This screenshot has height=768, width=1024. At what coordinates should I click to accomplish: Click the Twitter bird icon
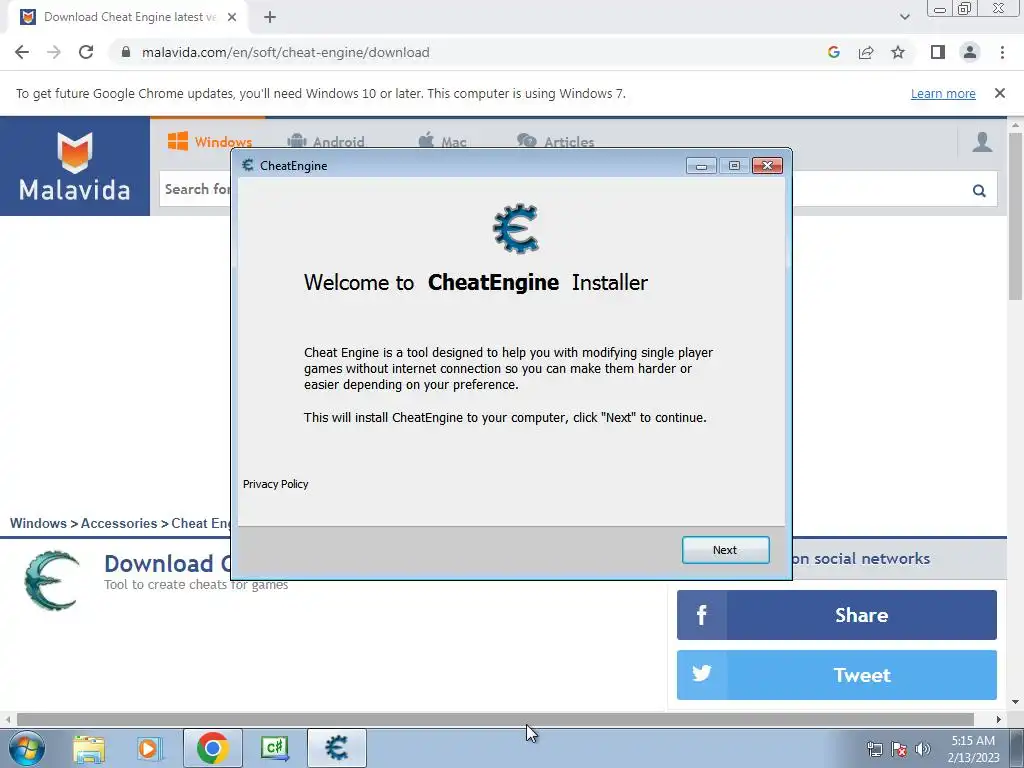(x=701, y=674)
